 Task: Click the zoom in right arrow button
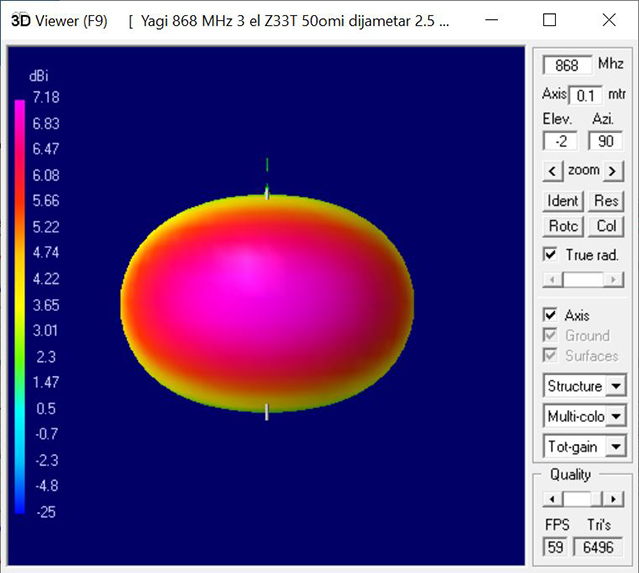click(613, 171)
